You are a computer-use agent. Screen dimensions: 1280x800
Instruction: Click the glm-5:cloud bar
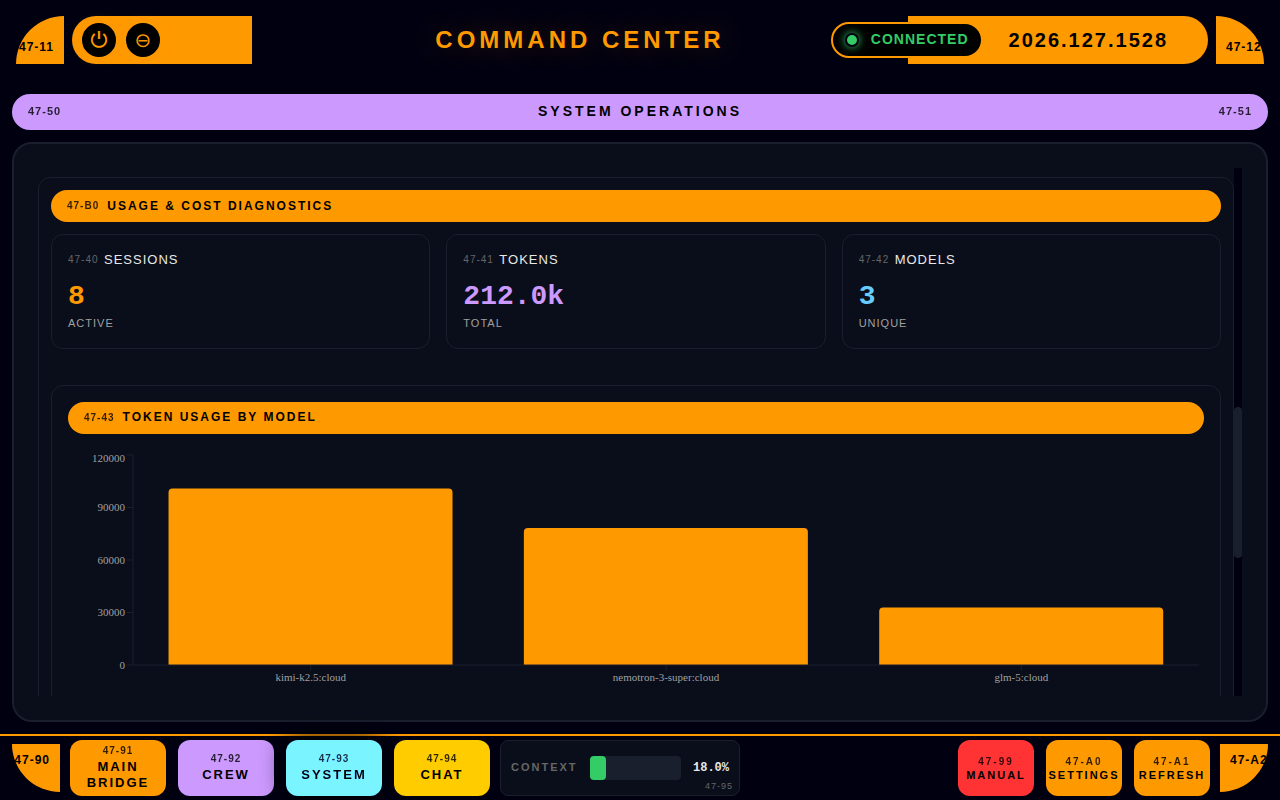(x=1021, y=636)
